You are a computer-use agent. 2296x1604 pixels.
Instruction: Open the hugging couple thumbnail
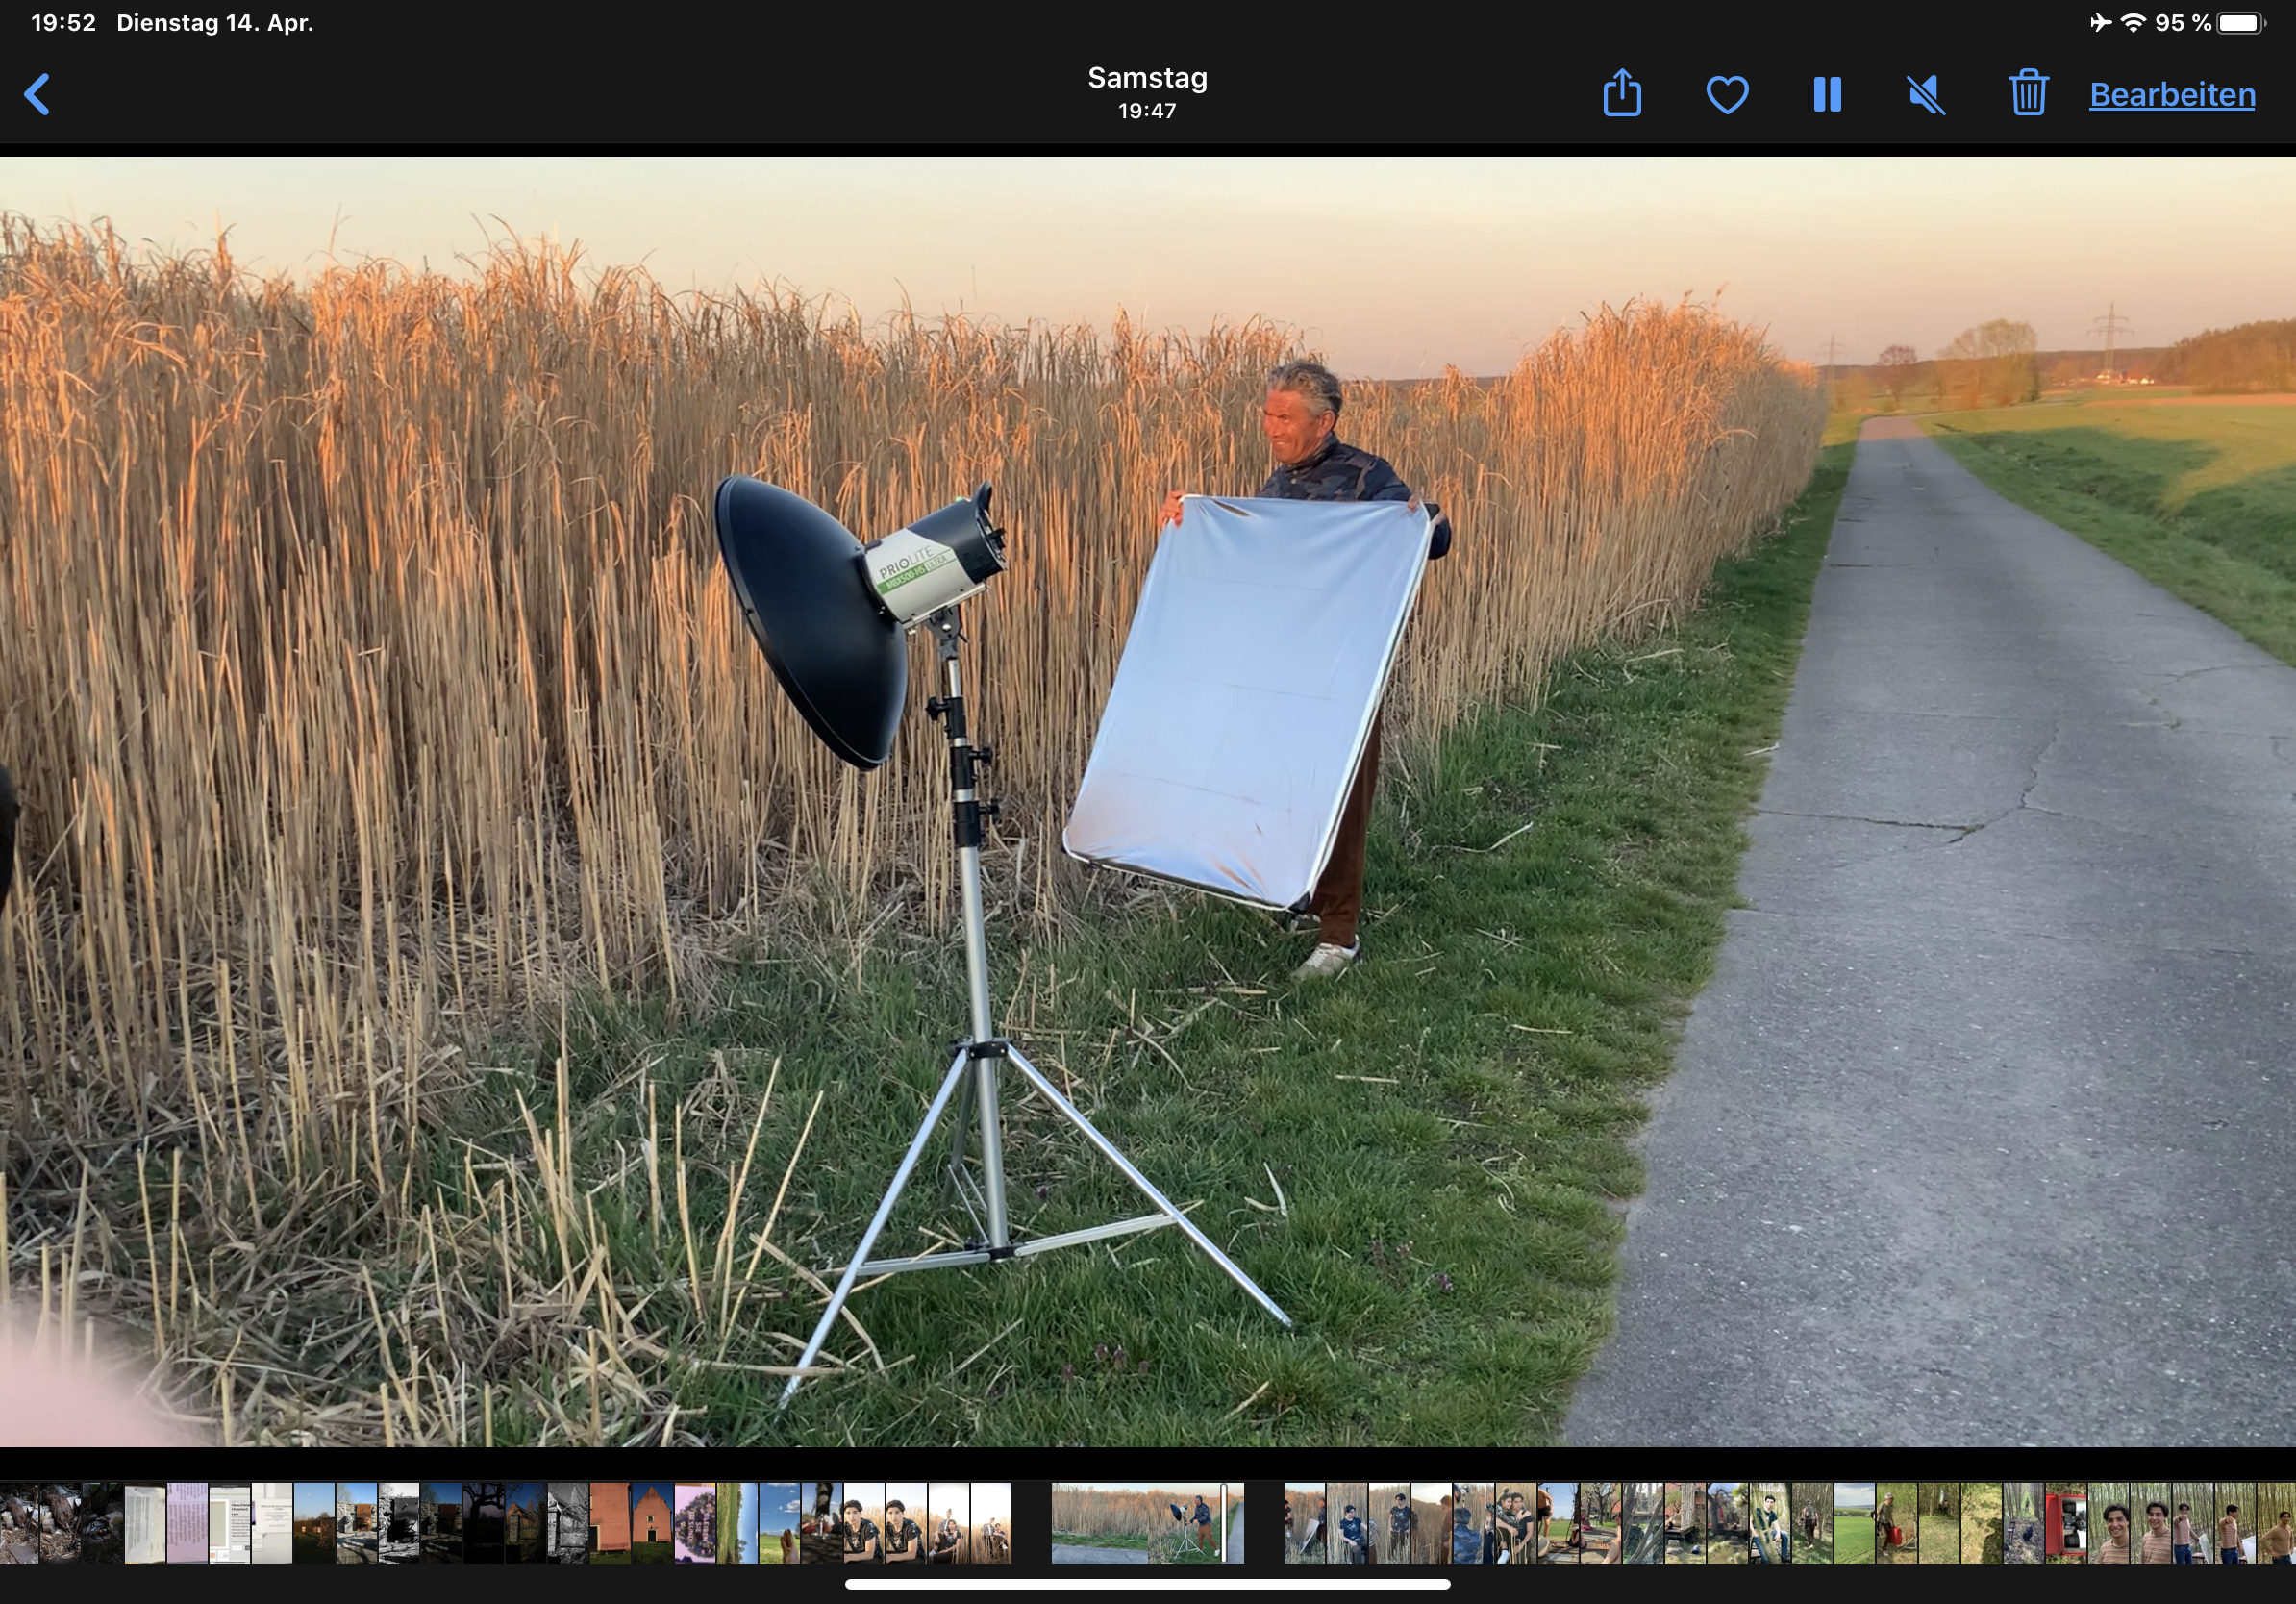(x=1516, y=1523)
